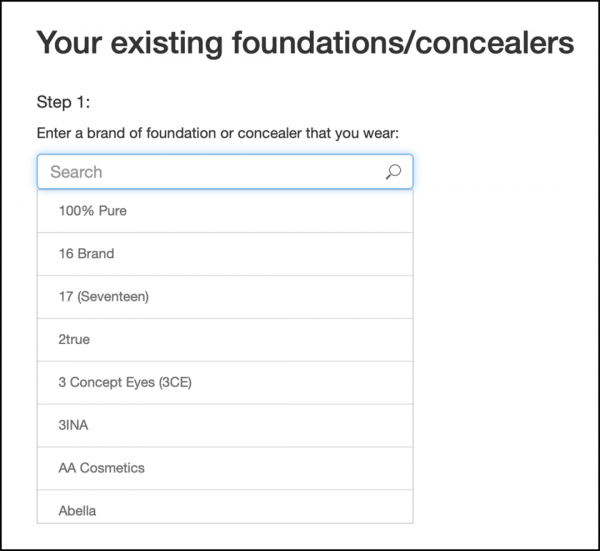Image resolution: width=600 pixels, height=551 pixels.
Task: Submit search using the magnifier icon
Action: point(393,172)
